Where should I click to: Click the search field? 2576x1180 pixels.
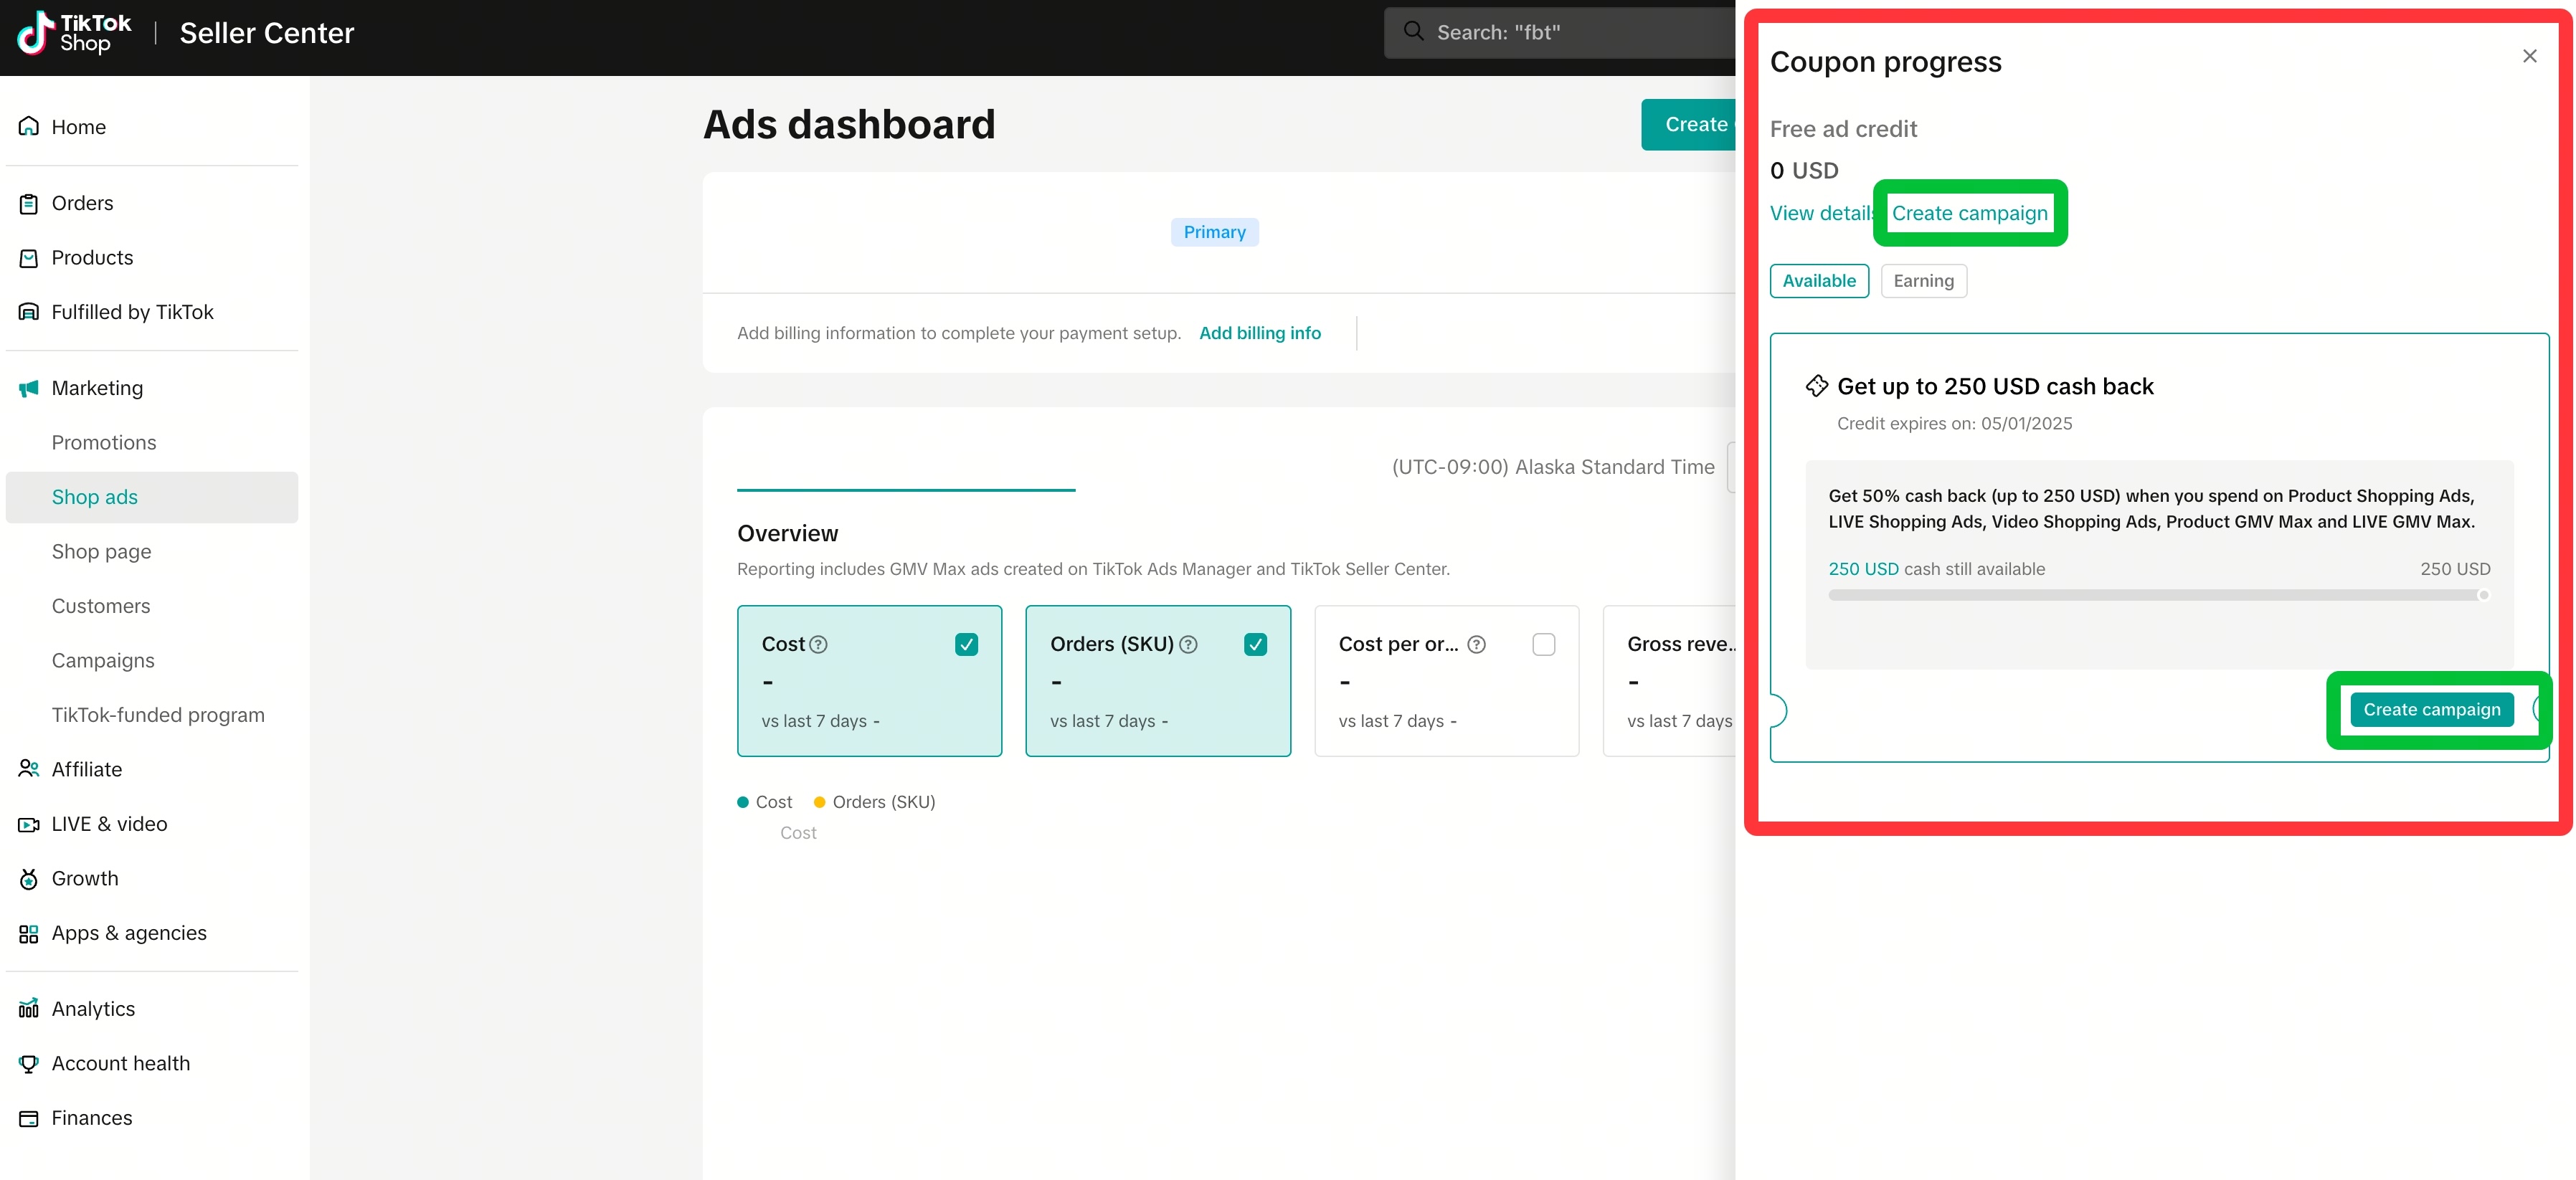pos(1560,32)
